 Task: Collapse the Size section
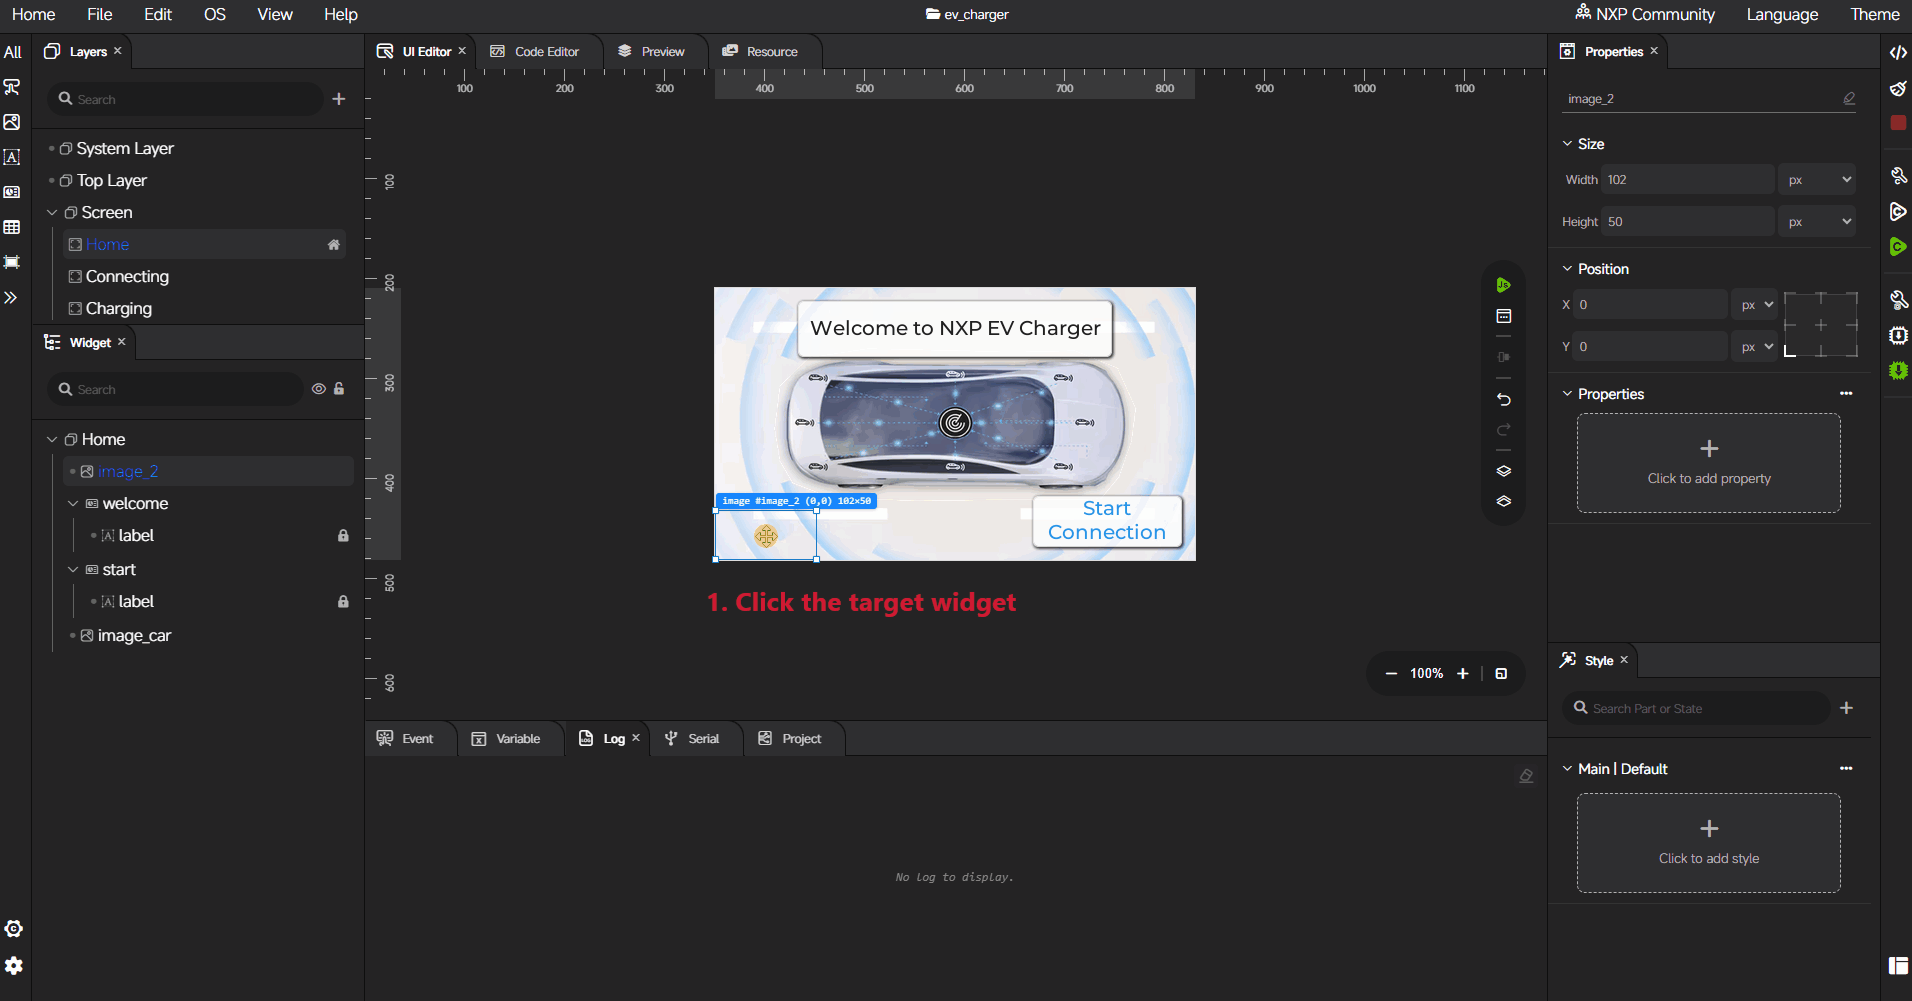point(1567,144)
